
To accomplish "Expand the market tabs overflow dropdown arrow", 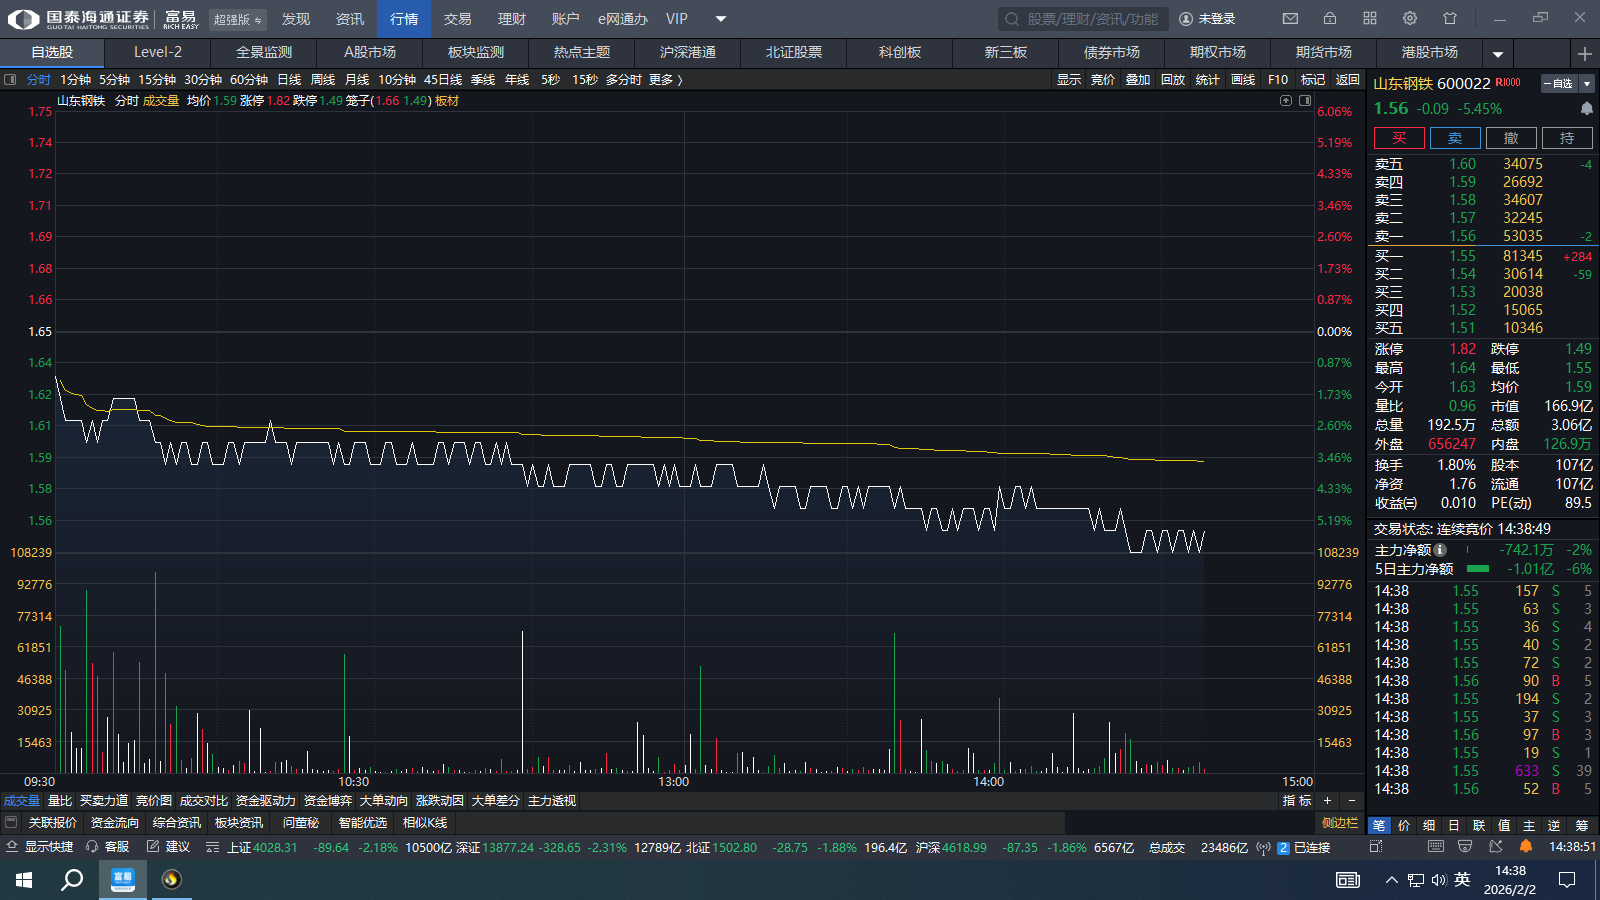I will point(1498,54).
